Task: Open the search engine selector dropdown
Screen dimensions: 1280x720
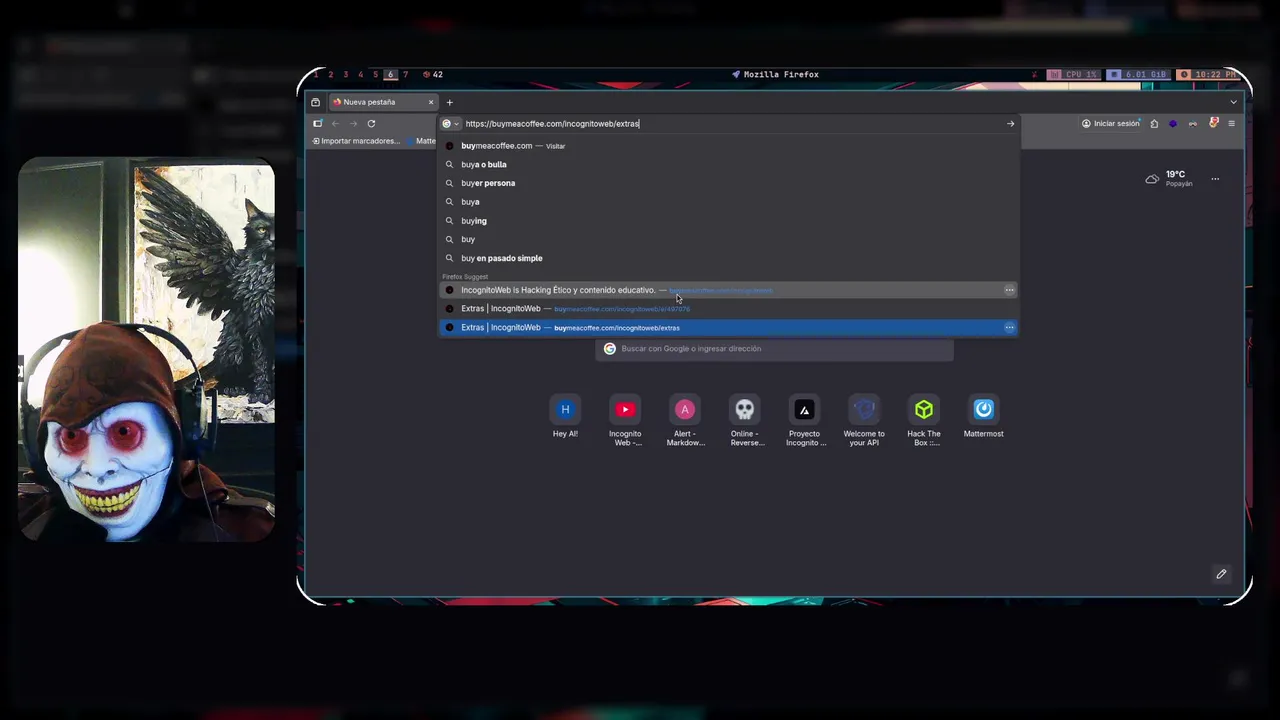Action: coord(451,124)
